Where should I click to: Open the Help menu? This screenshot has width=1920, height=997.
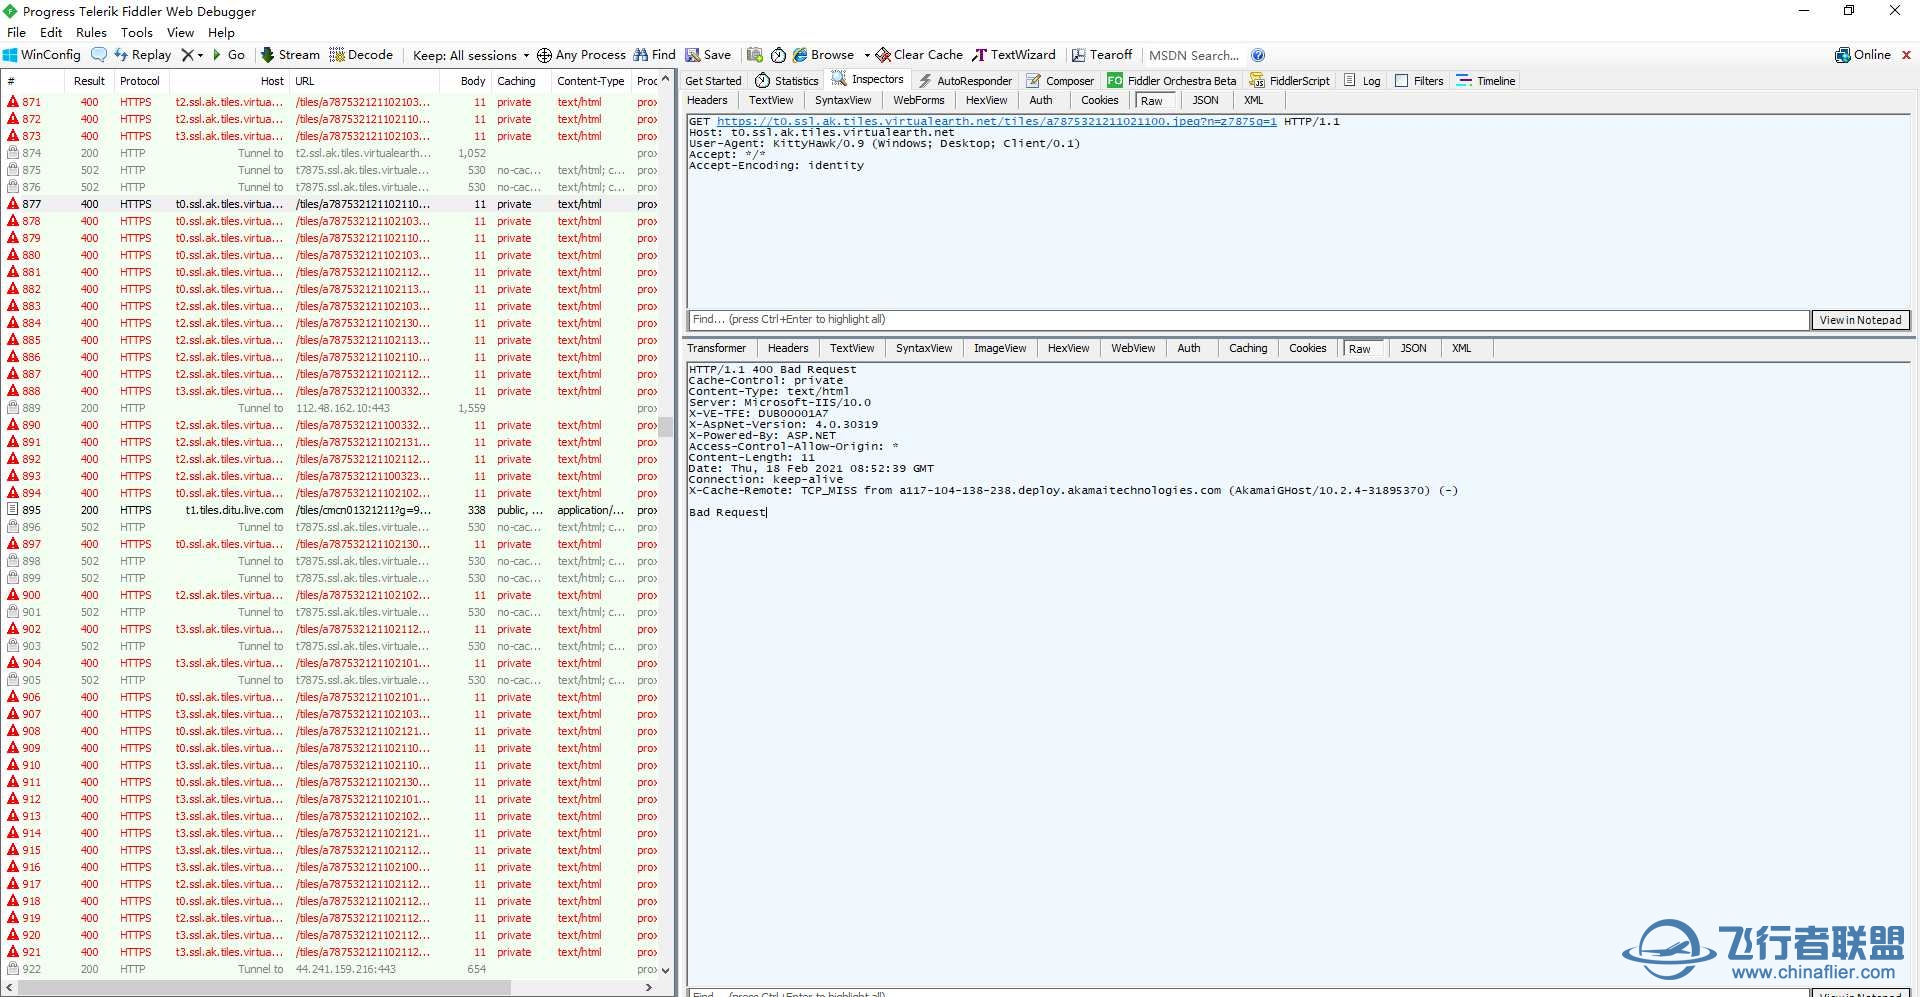pos(221,32)
